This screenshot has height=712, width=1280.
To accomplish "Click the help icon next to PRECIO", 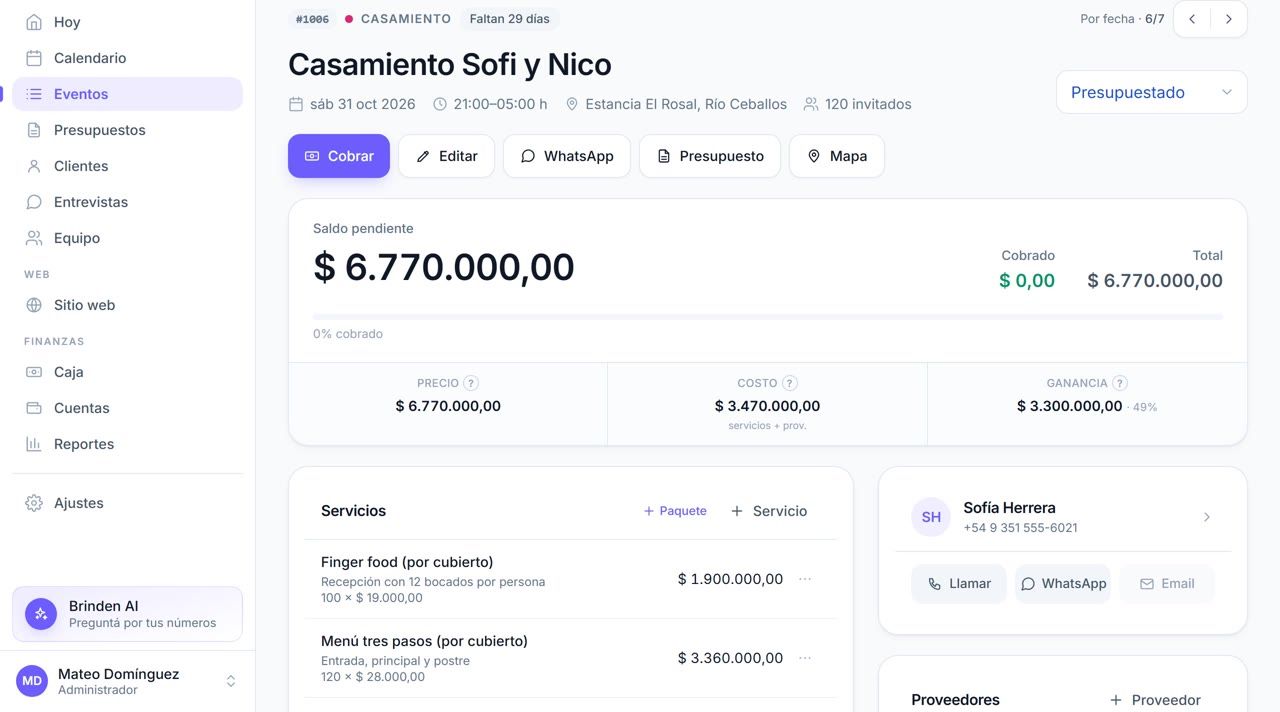I will coord(471,383).
